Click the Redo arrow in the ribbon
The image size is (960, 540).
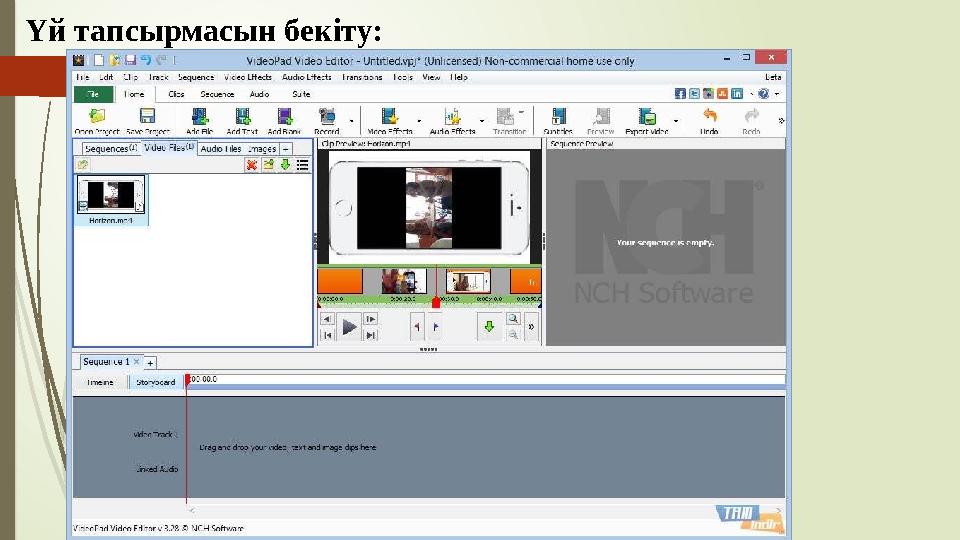point(751,115)
